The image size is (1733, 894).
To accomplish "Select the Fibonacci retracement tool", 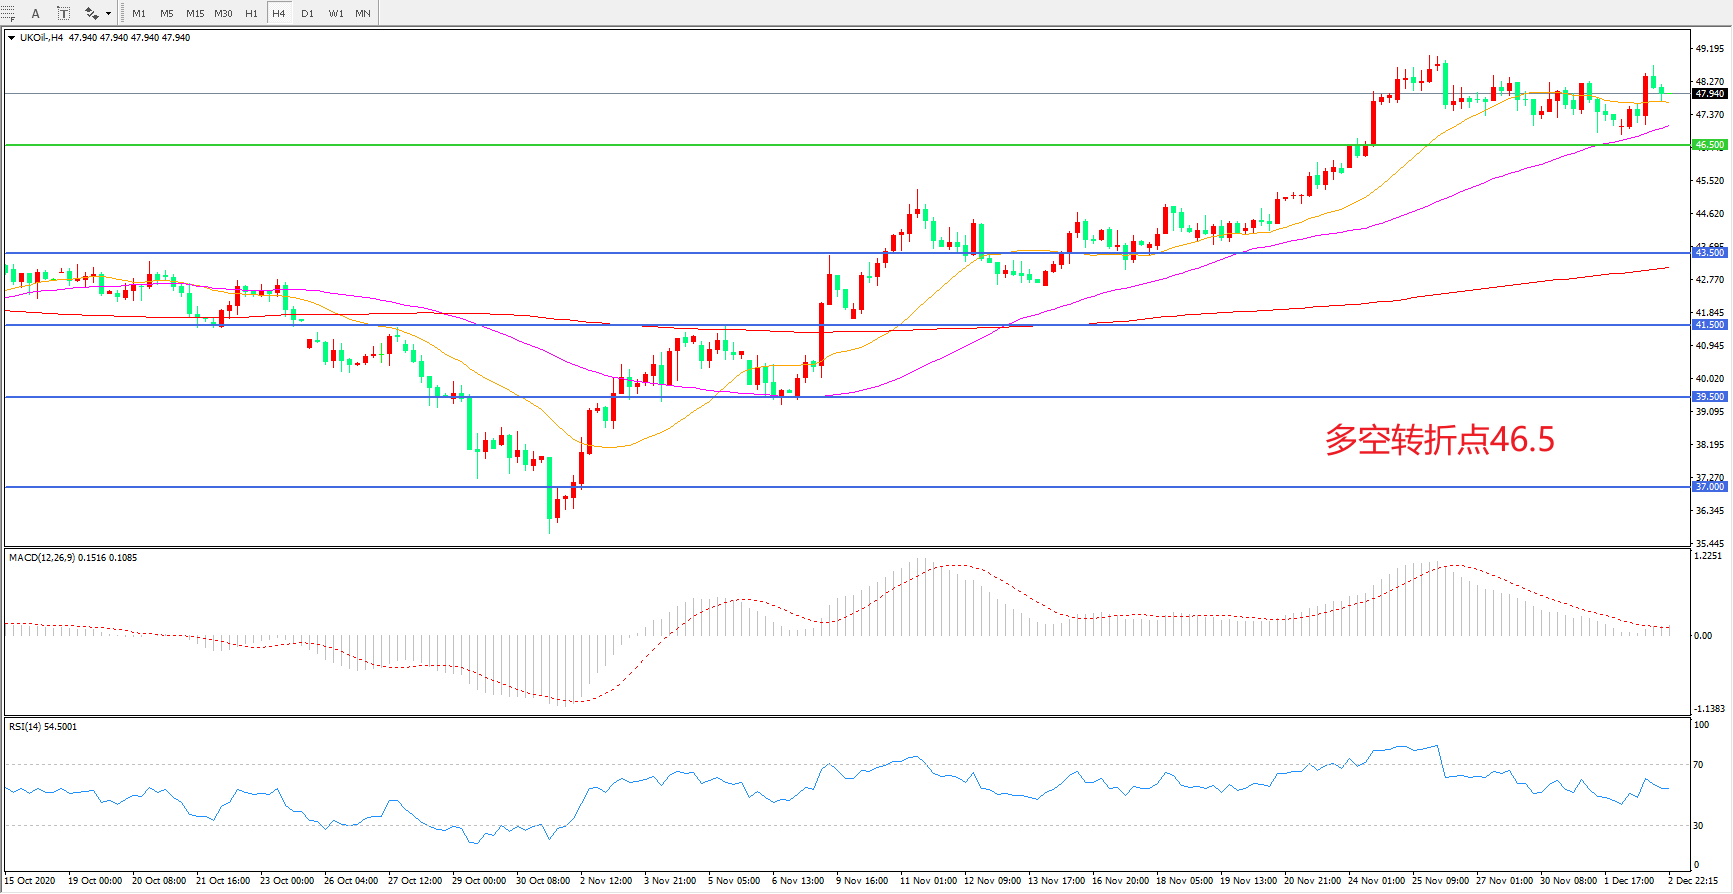I will (x=8, y=13).
